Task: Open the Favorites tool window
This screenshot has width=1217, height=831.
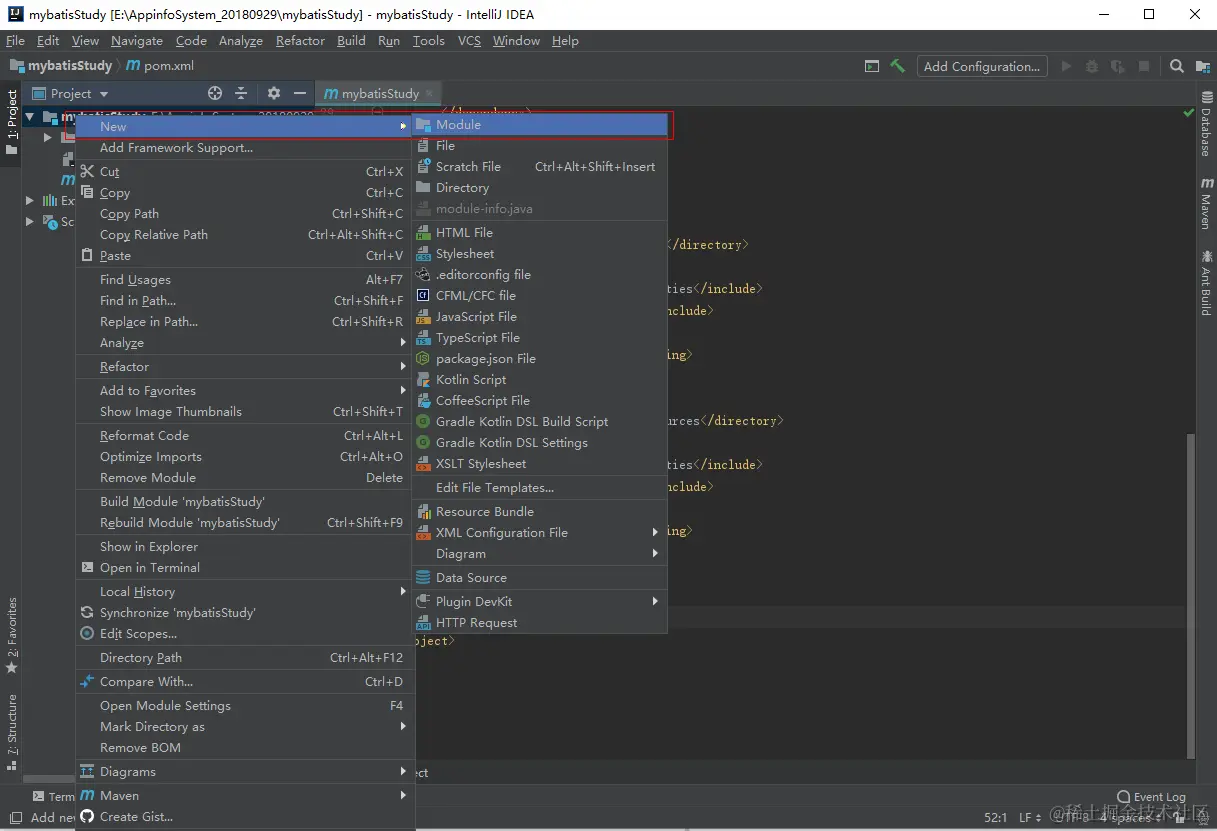Action: coord(12,635)
